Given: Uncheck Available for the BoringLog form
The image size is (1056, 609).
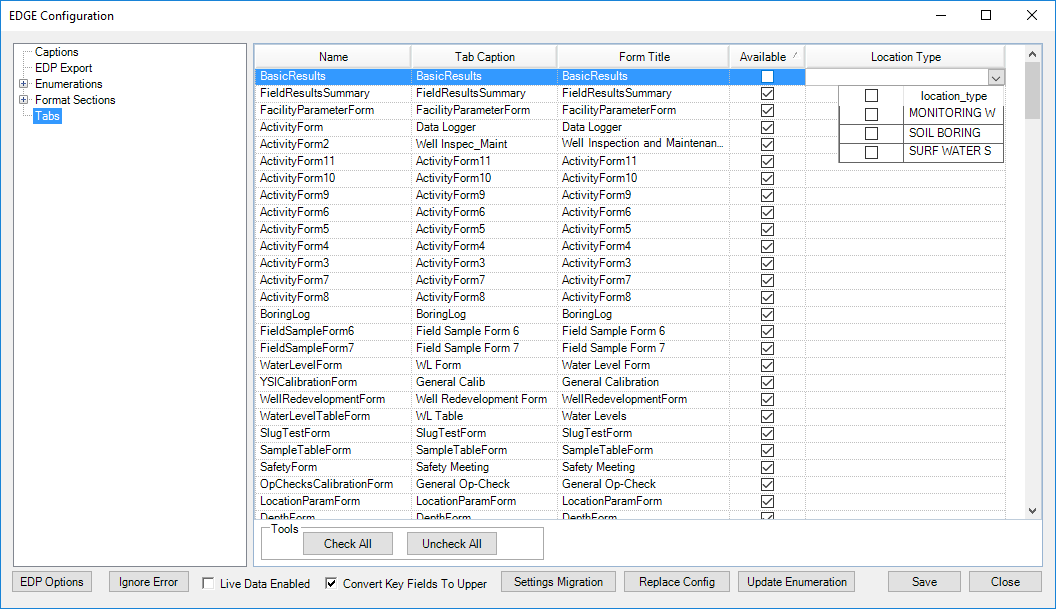Looking at the screenshot, I should (767, 313).
